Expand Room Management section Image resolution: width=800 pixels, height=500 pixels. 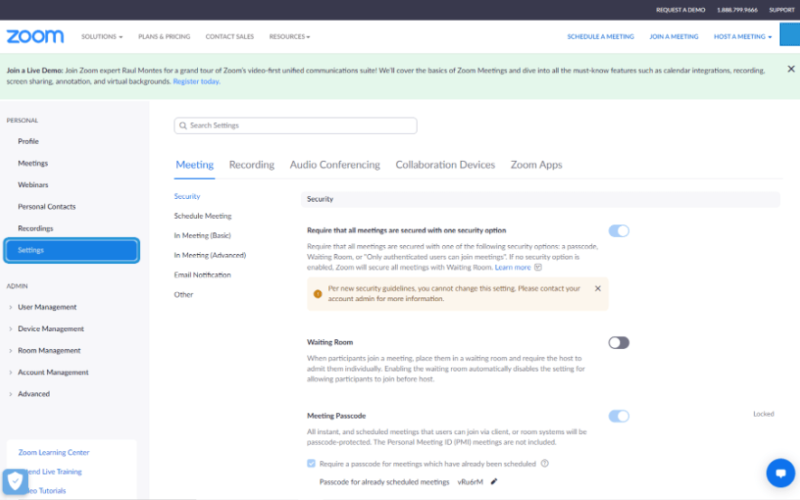(x=49, y=351)
